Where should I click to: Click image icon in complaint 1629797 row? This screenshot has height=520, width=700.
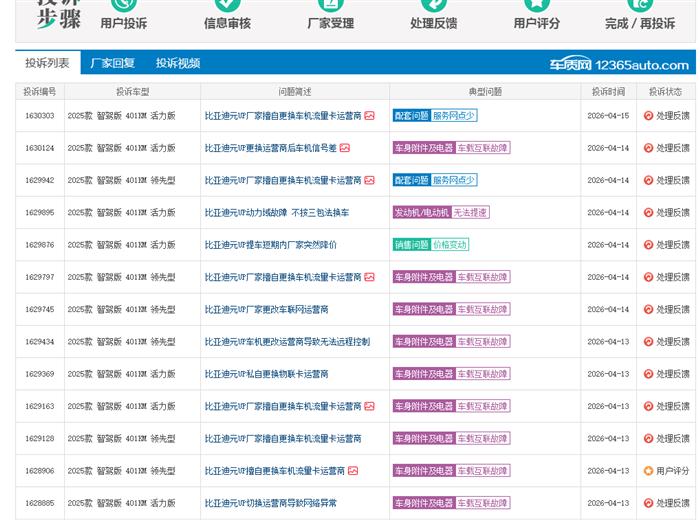click(369, 277)
